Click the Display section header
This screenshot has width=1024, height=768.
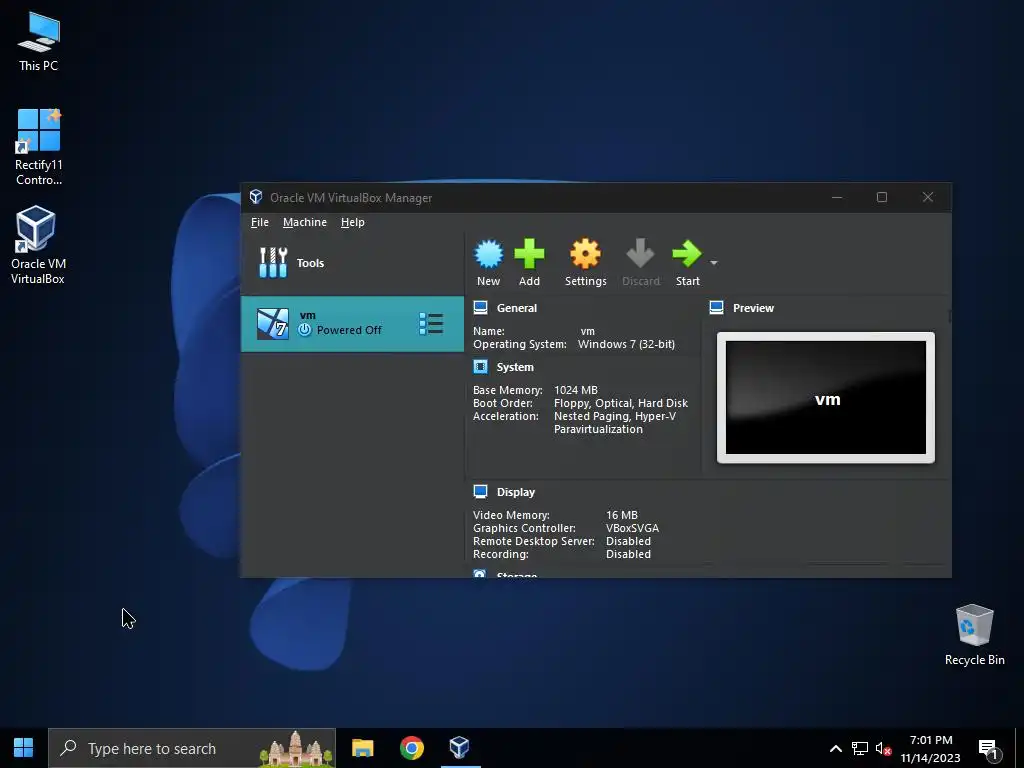(516, 492)
